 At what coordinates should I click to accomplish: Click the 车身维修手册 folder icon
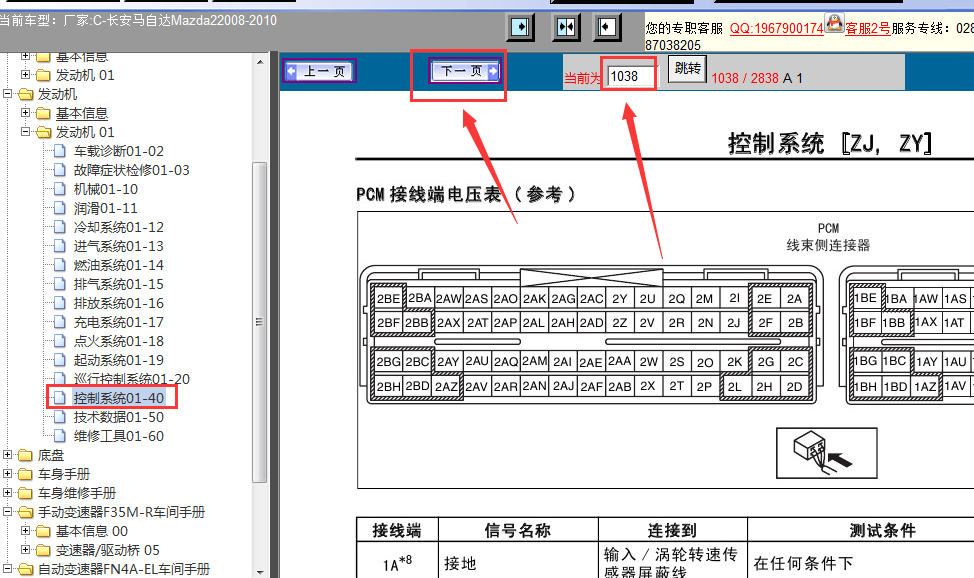point(25,493)
